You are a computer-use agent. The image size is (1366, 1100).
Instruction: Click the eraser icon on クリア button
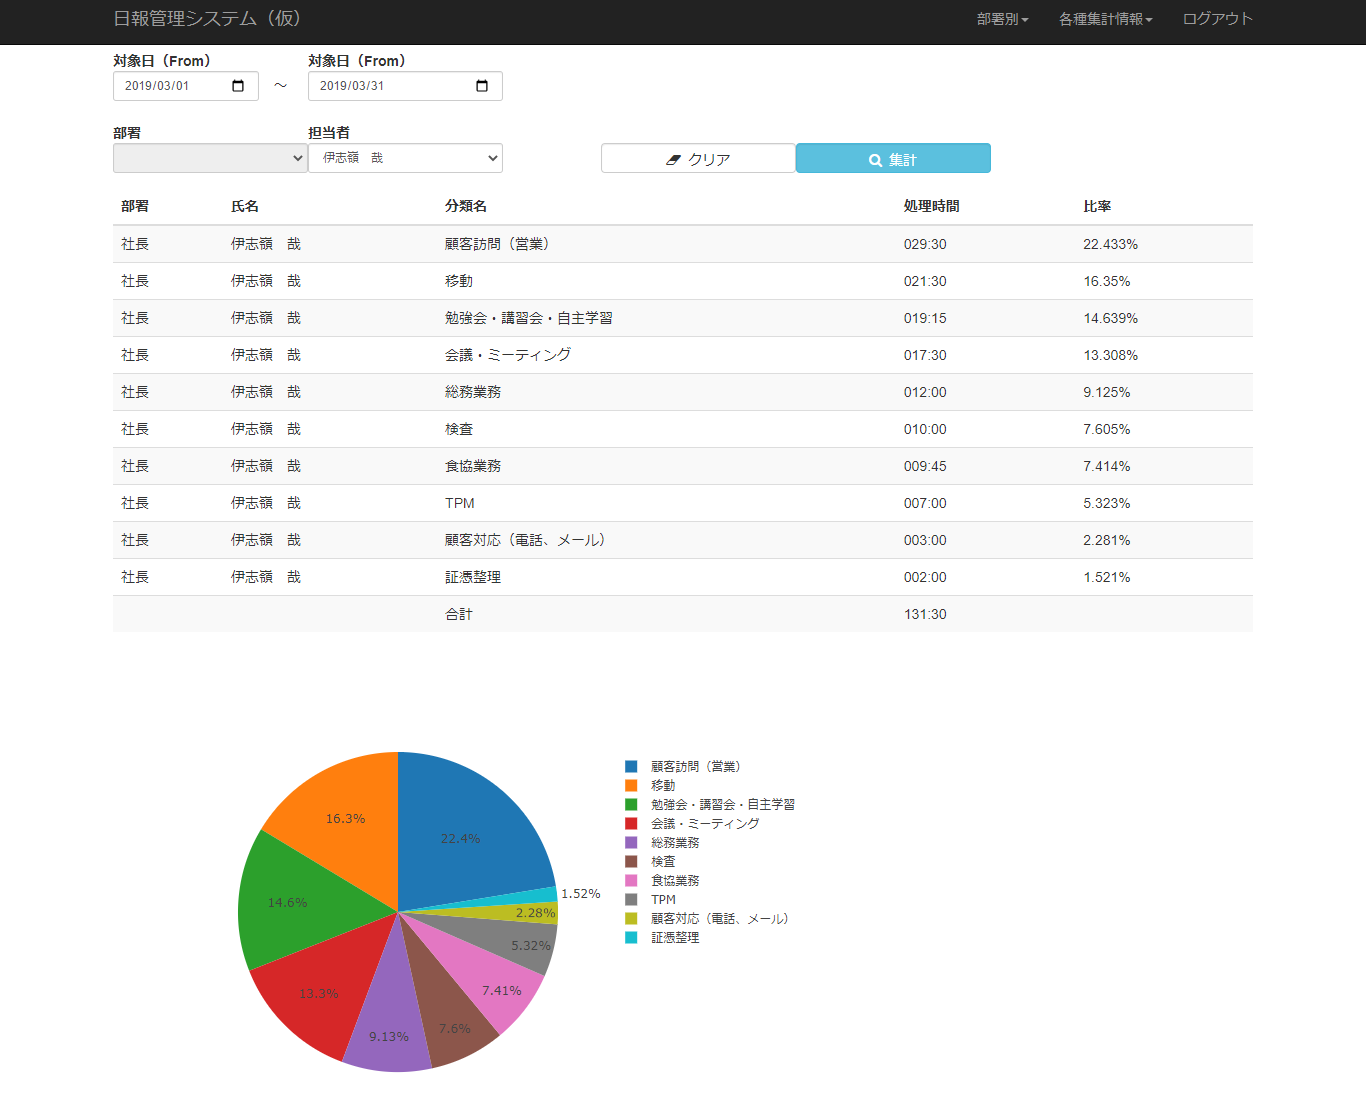coord(673,160)
